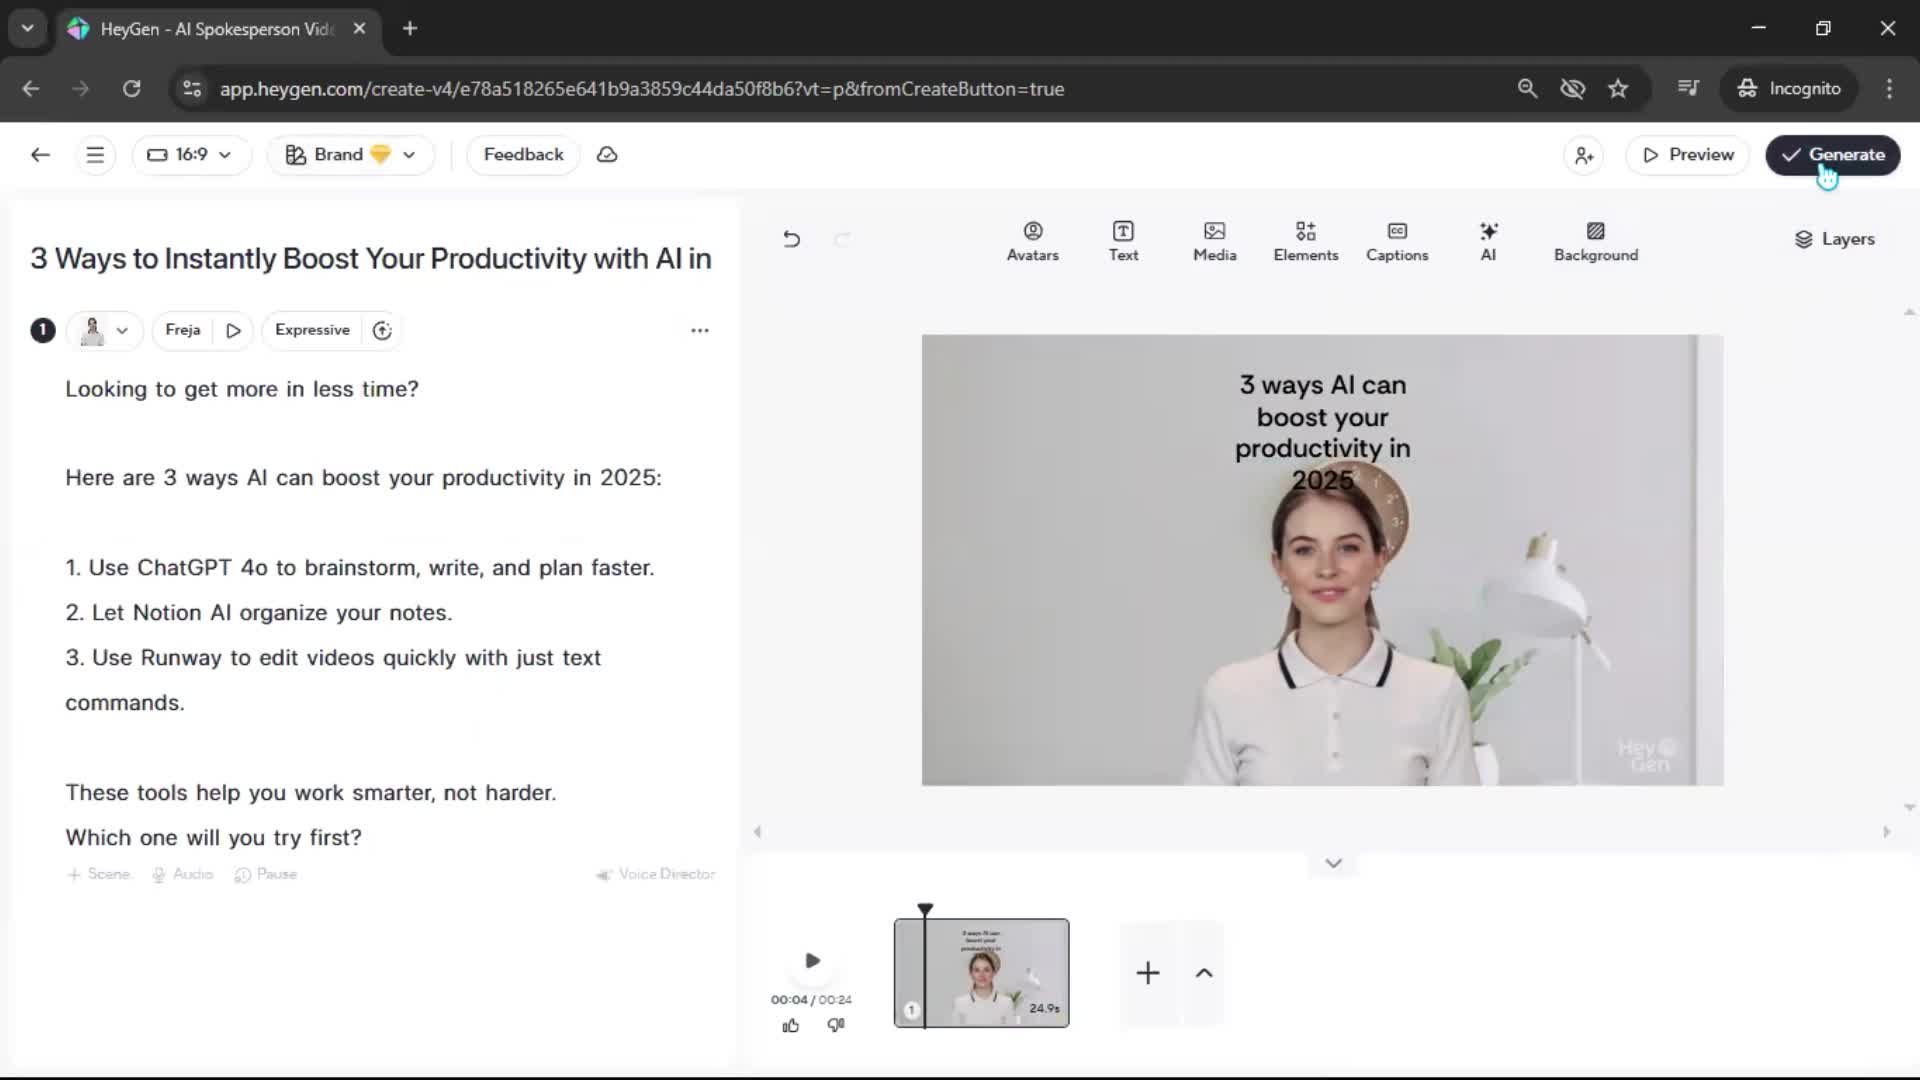
Task: Click the Preview button
Action: (x=1687, y=155)
